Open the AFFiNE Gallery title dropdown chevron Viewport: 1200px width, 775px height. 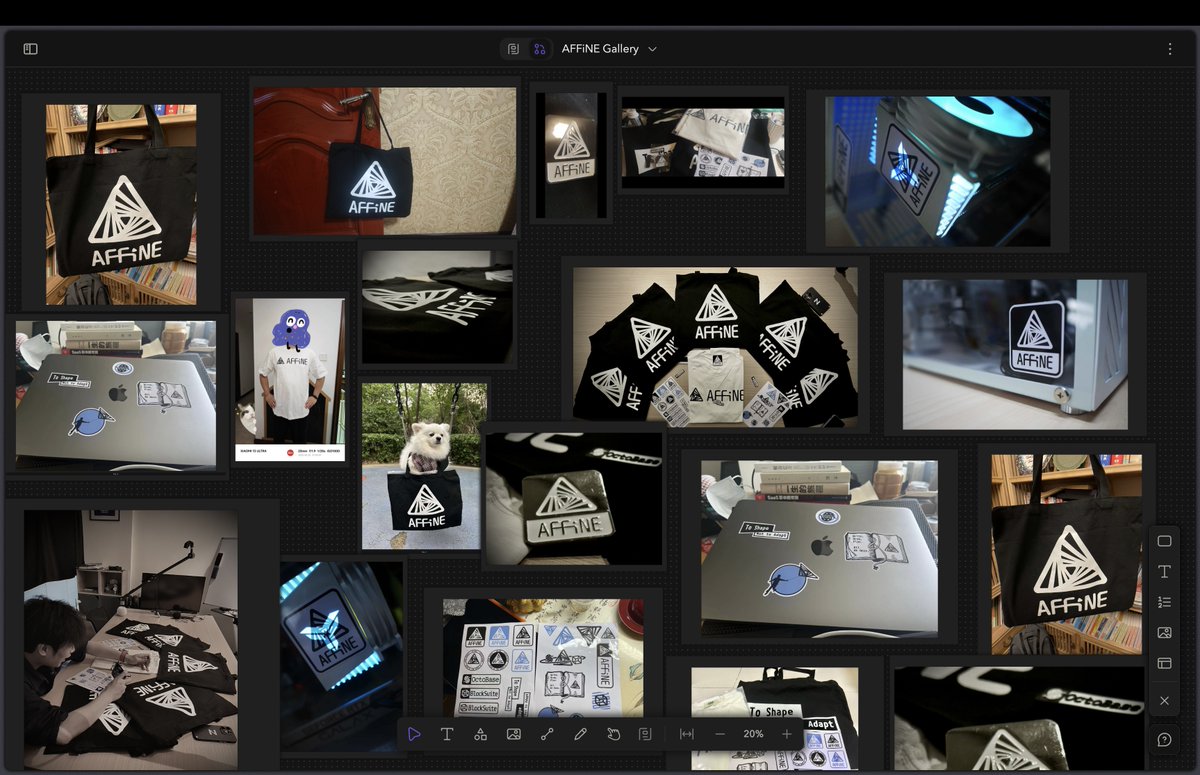tap(652, 49)
